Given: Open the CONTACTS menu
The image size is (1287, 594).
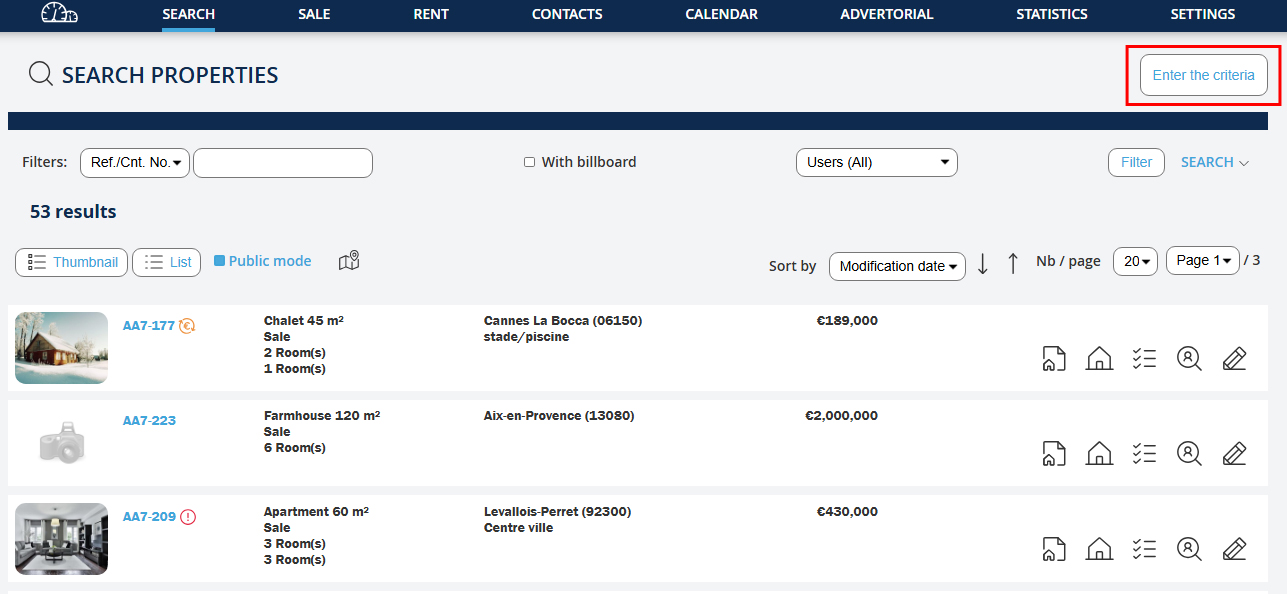Looking at the screenshot, I should tap(567, 14).
